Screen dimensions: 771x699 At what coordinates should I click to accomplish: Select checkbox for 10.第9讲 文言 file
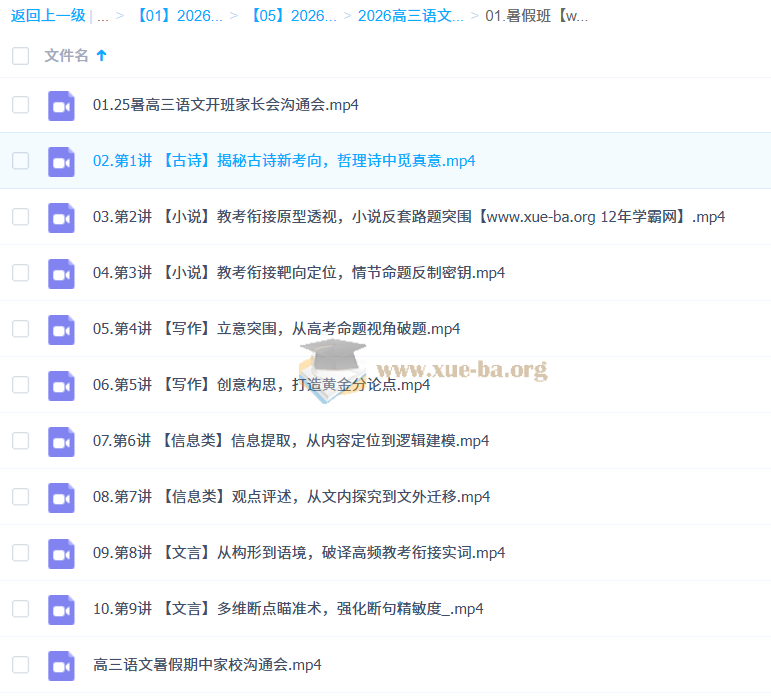20,609
